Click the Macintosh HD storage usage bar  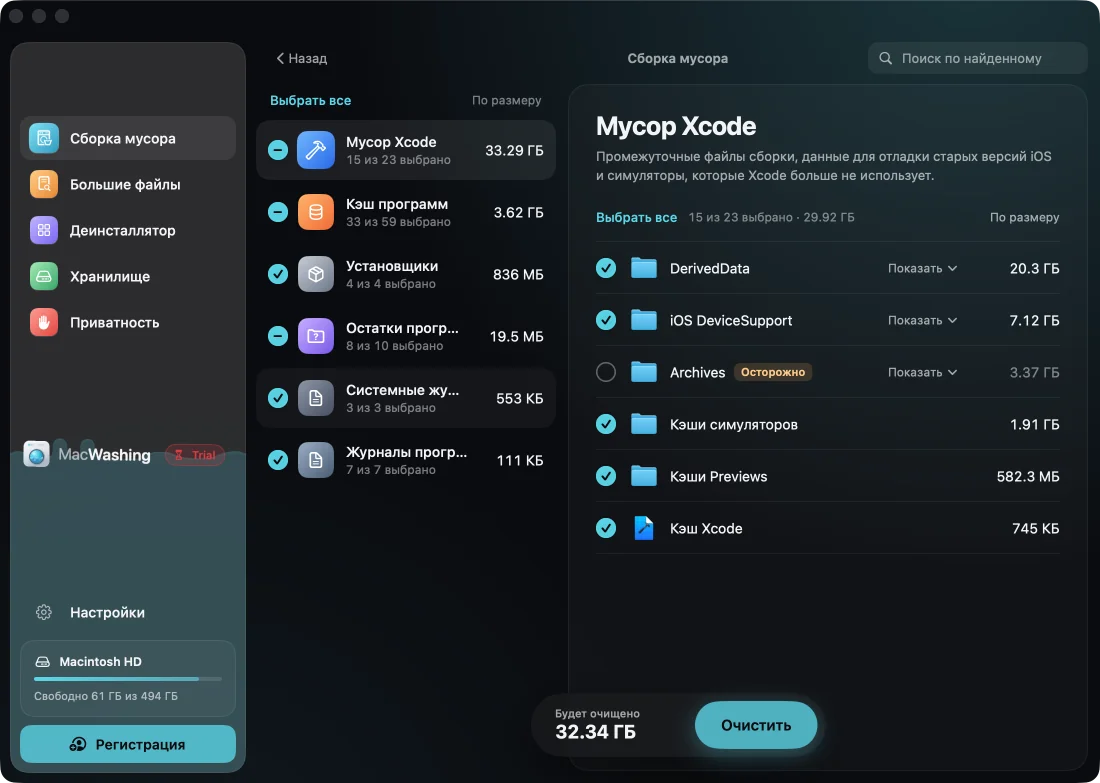(x=128, y=679)
